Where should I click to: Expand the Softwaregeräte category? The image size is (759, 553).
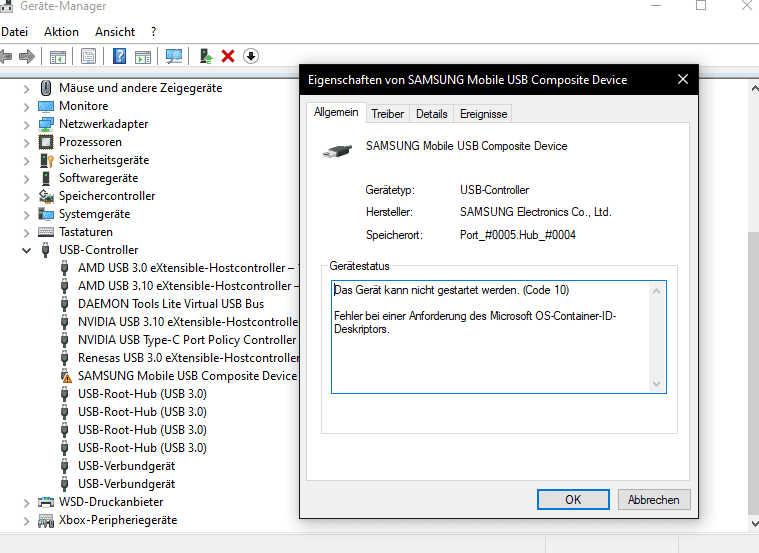pos(27,179)
